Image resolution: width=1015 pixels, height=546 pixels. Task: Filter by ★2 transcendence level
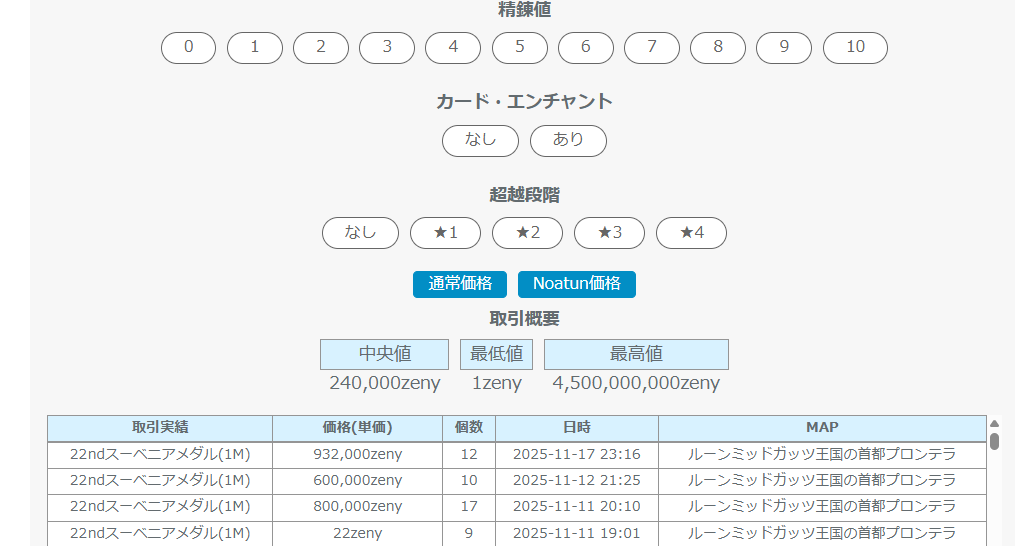point(527,233)
